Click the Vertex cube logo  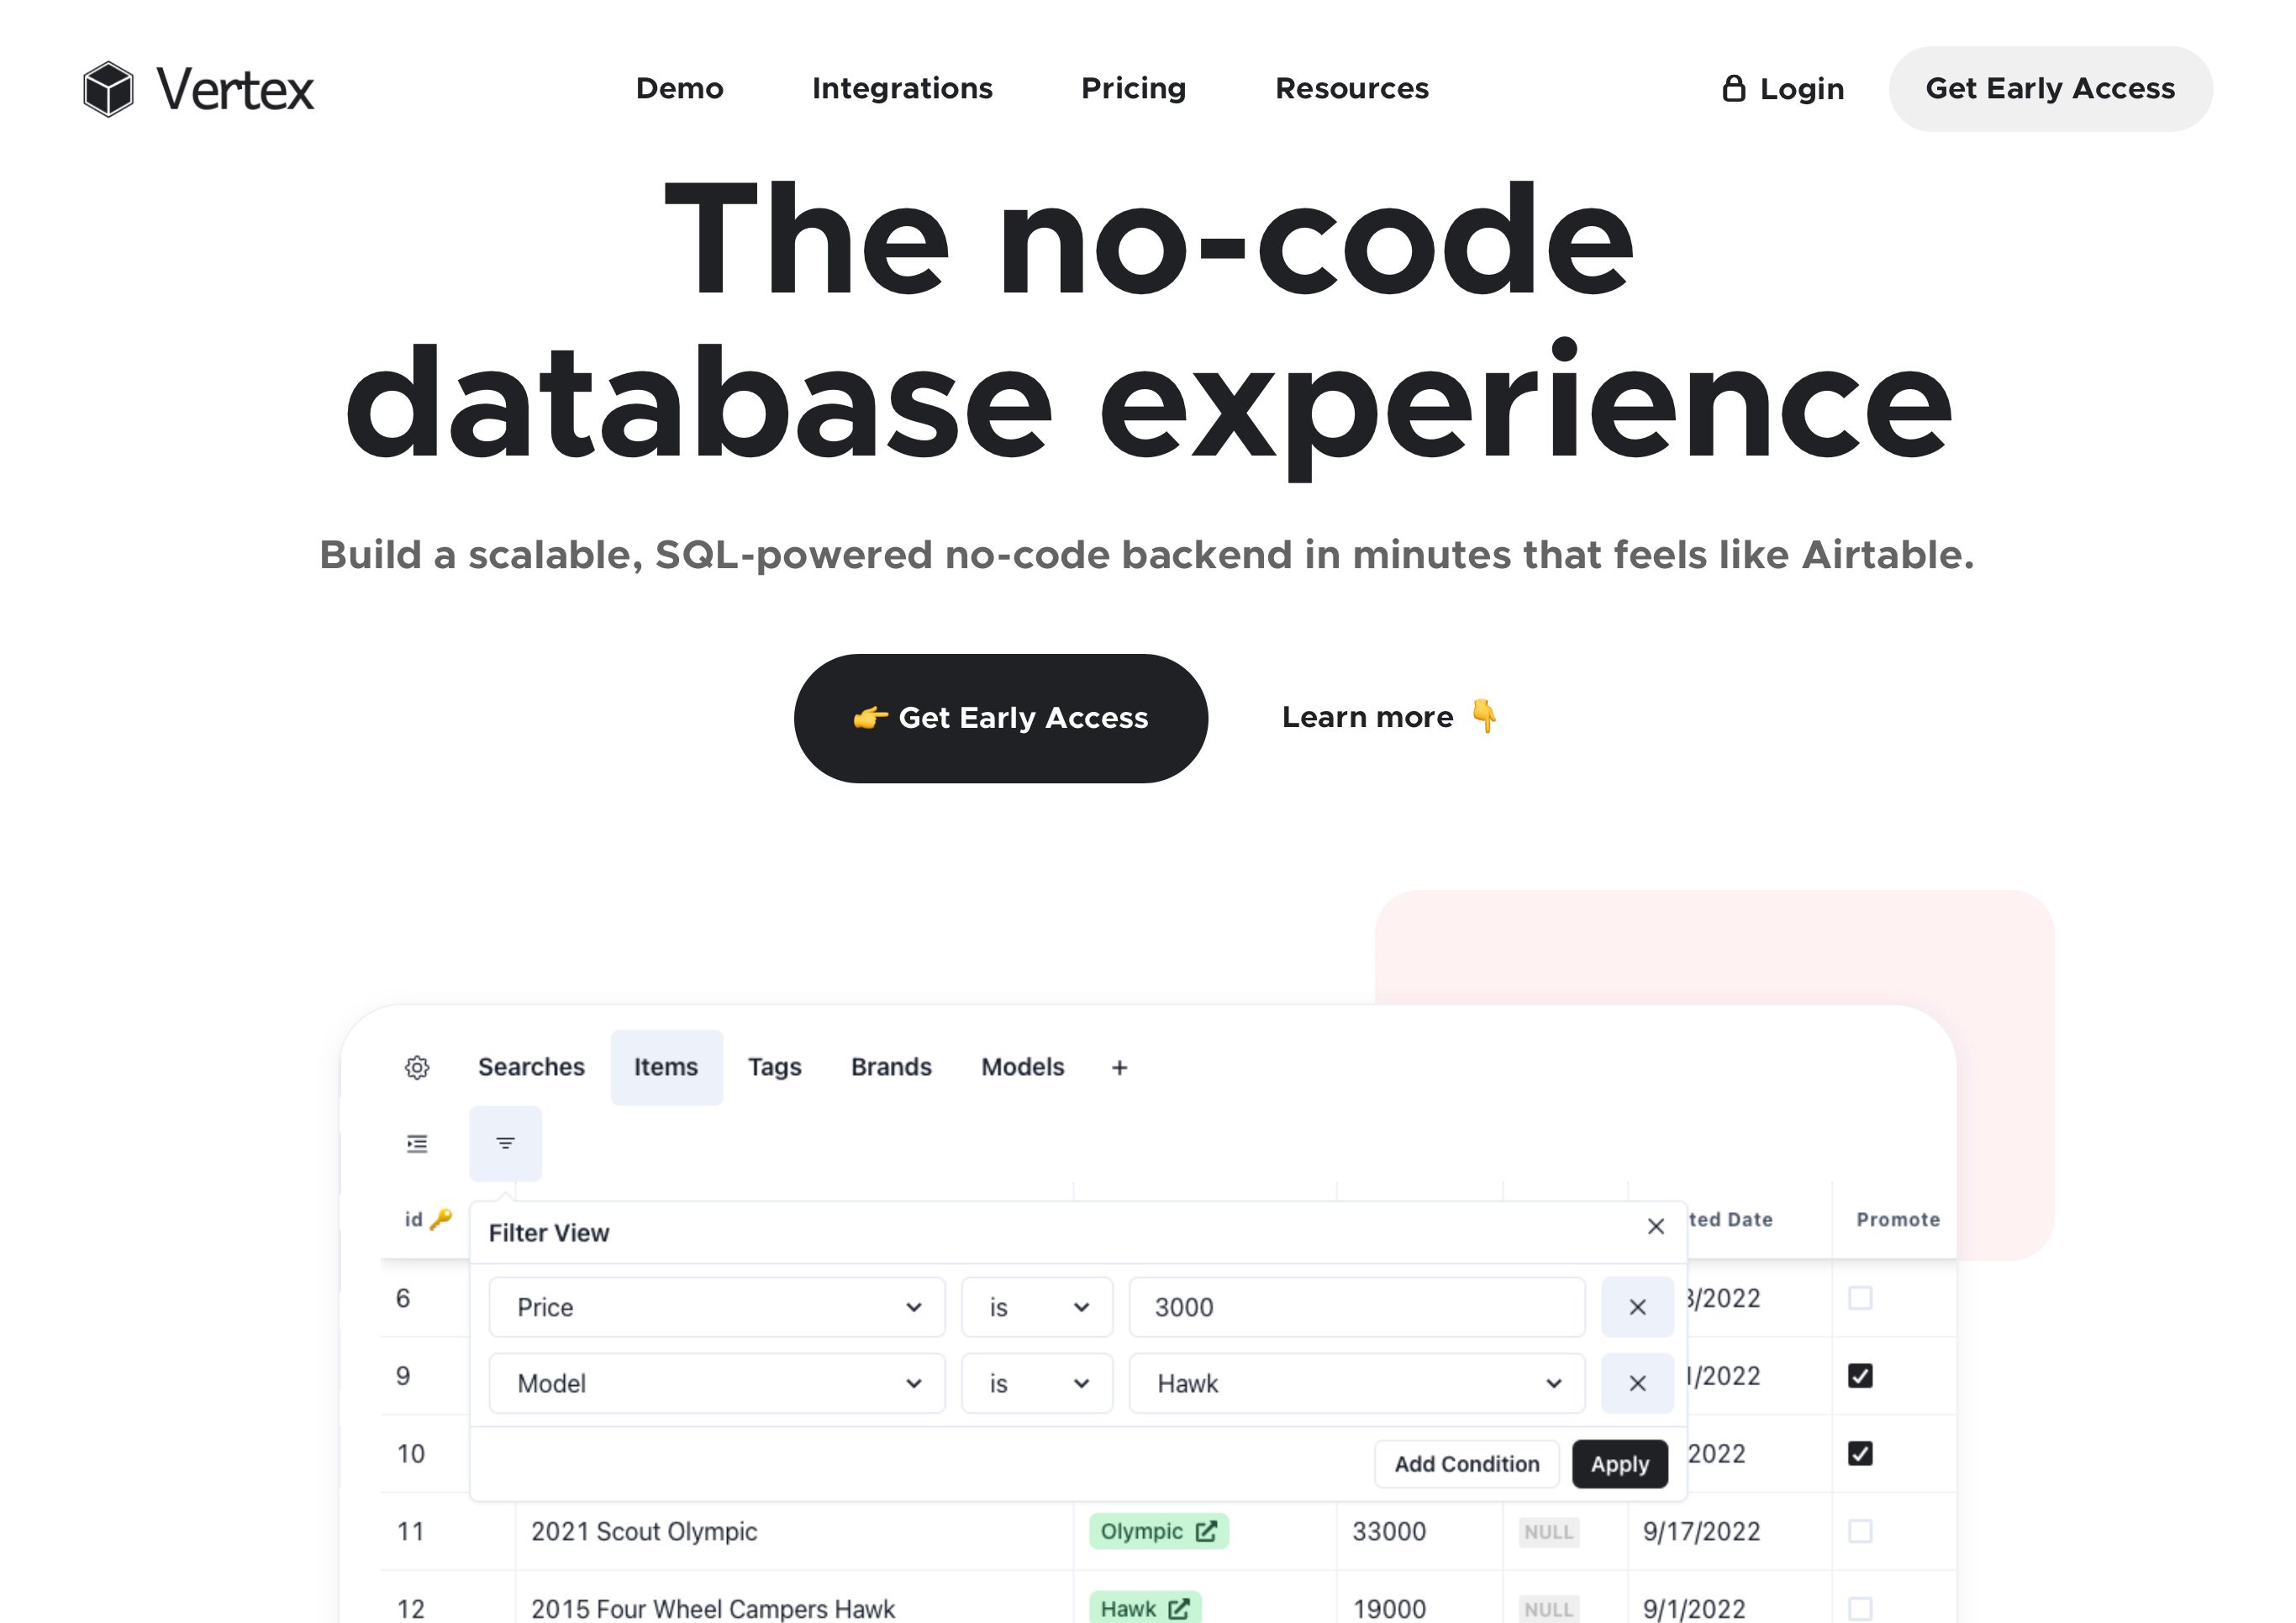coord(108,89)
